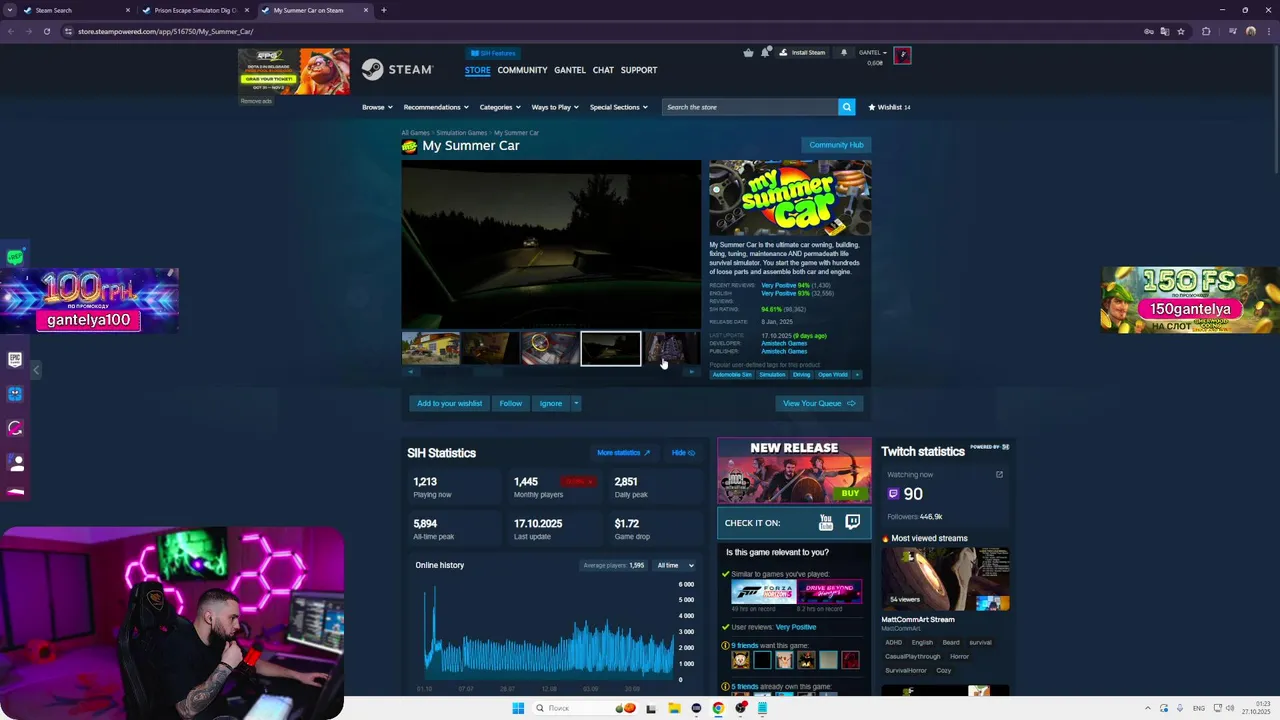Open the MattCommArt Stream thumbnail
Image resolution: width=1280 pixels, height=720 pixels.
point(945,579)
